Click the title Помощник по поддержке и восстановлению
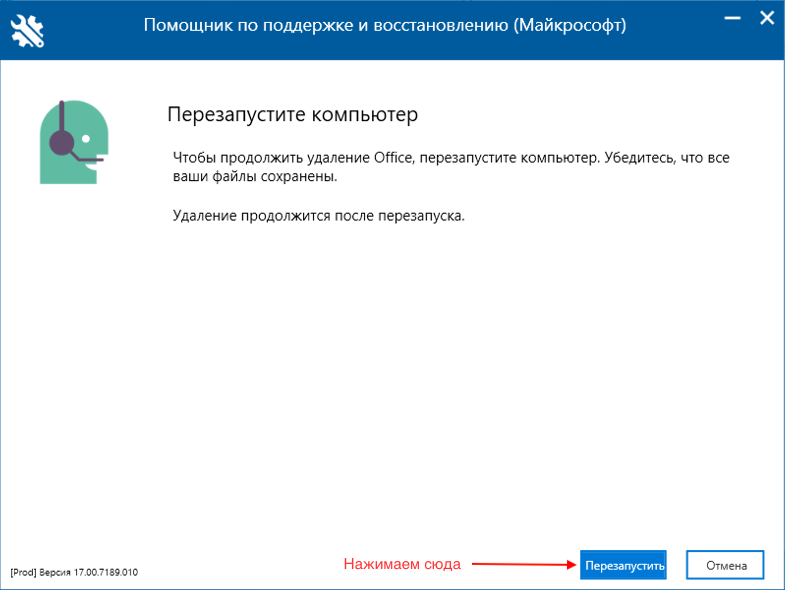 tap(384, 25)
